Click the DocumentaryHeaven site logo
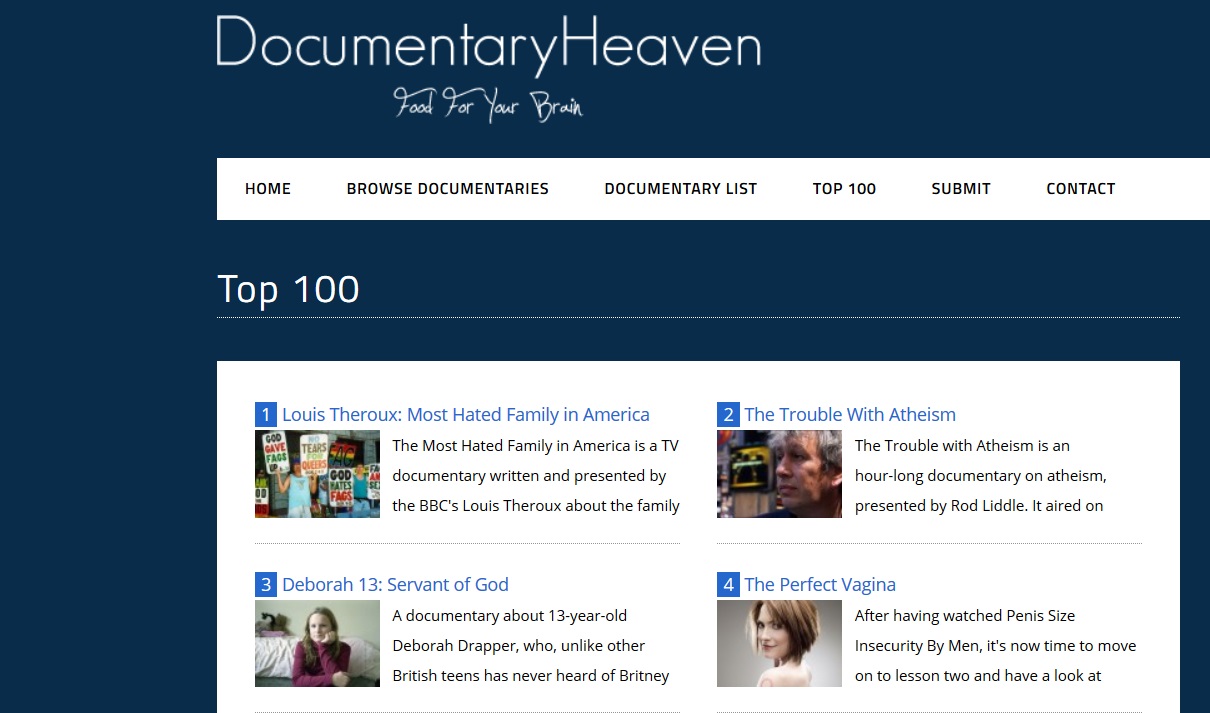The height and width of the screenshot is (713, 1210). click(x=488, y=46)
